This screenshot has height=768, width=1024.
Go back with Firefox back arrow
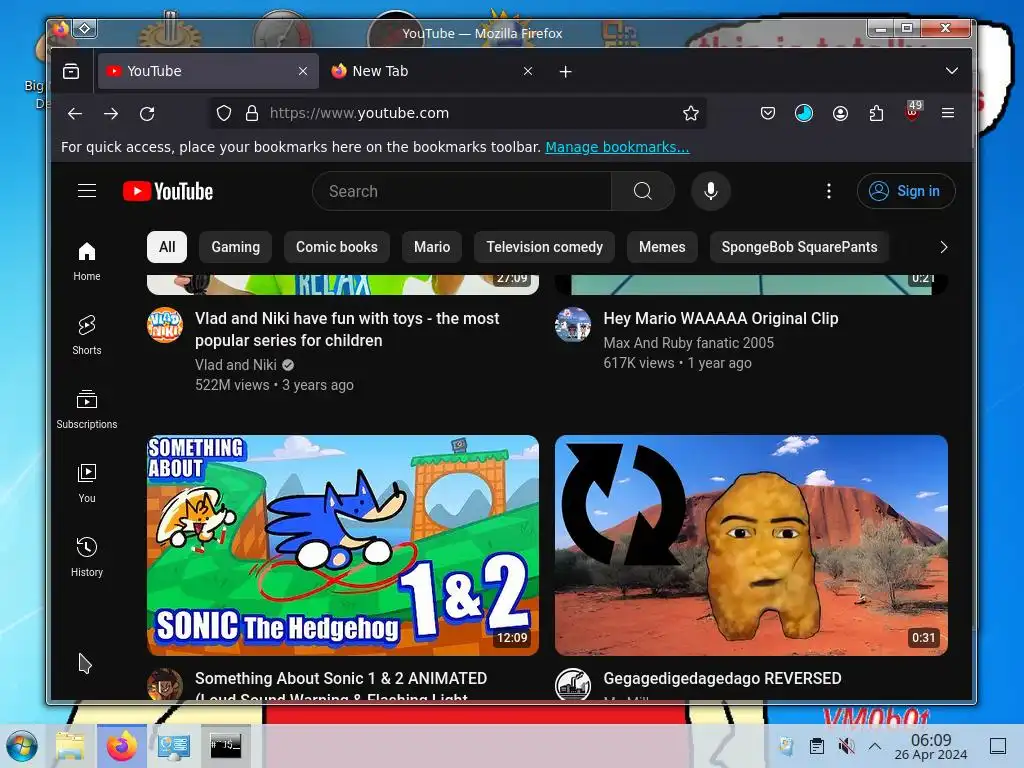[x=75, y=114]
